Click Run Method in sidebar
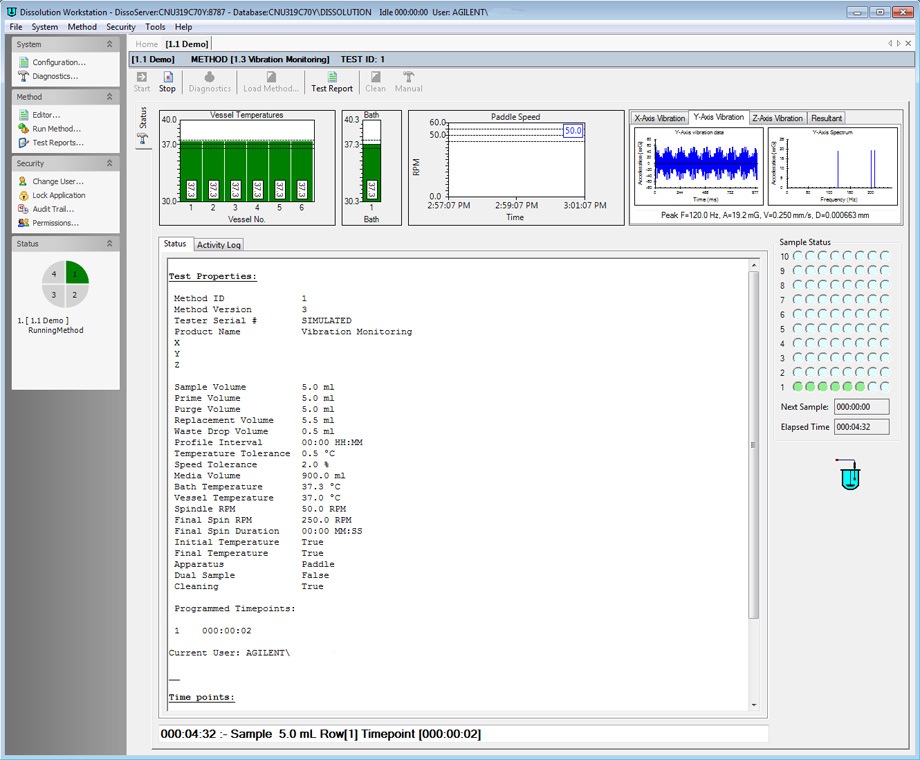Screen dimensions: 920x760 (x=56, y=129)
